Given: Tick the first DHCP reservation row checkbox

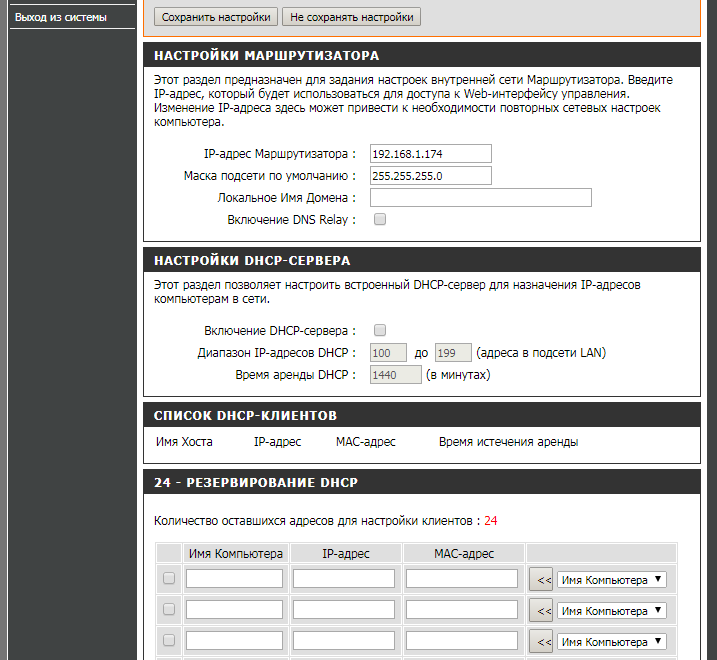Looking at the screenshot, I should click(169, 578).
